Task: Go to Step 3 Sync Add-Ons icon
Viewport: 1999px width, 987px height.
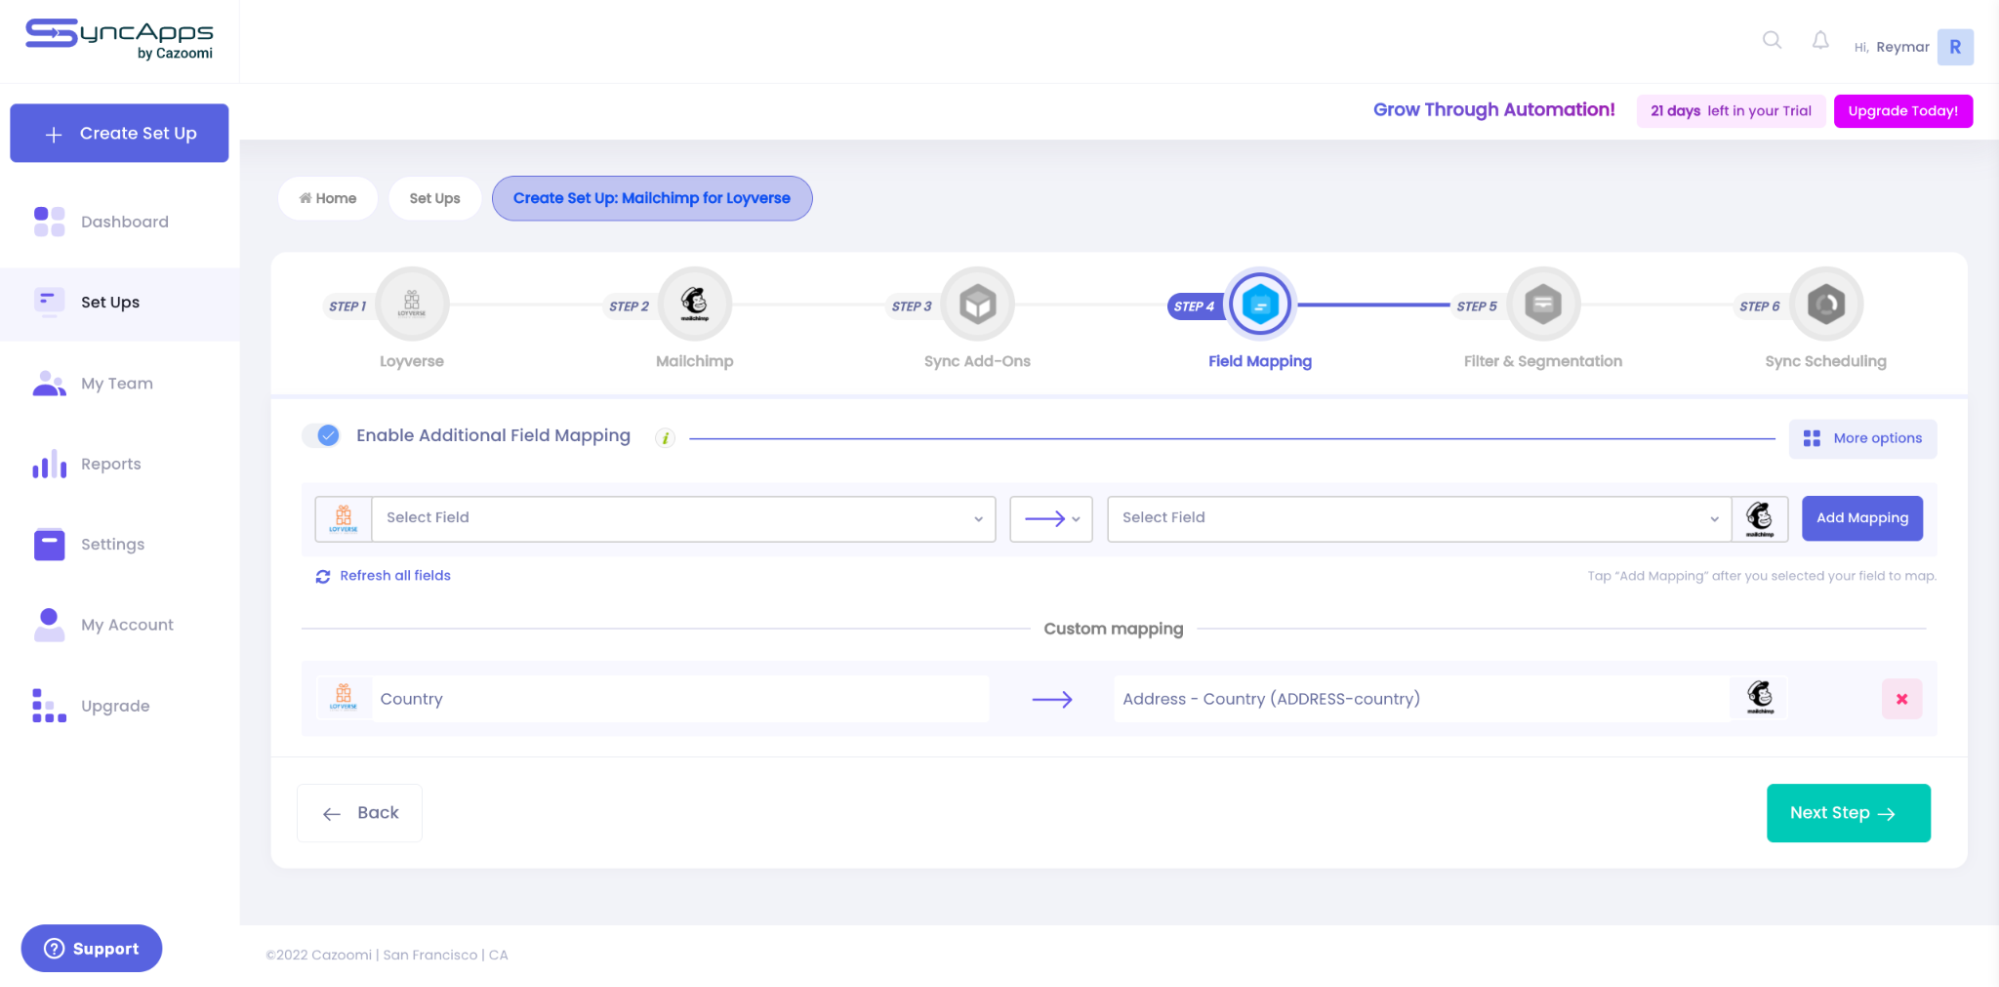Action: pyautogui.click(x=977, y=304)
